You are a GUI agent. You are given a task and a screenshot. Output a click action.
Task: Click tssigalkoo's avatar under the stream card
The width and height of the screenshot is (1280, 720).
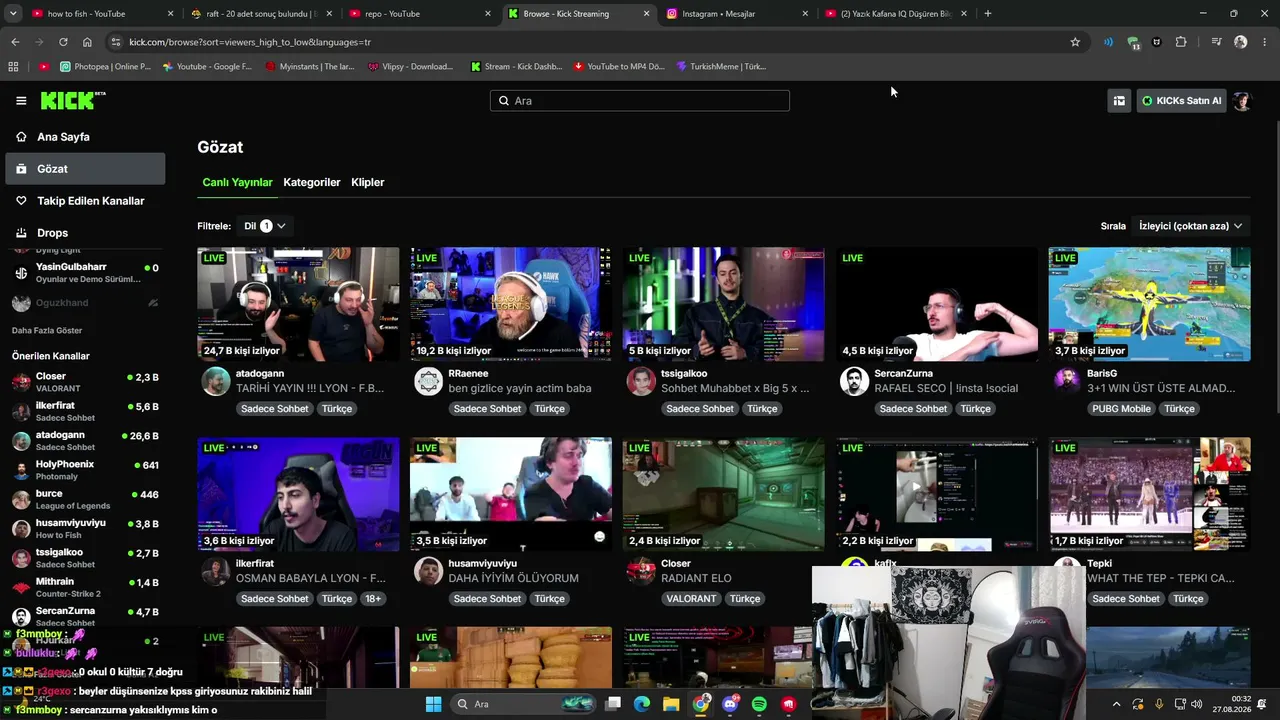pos(641,381)
